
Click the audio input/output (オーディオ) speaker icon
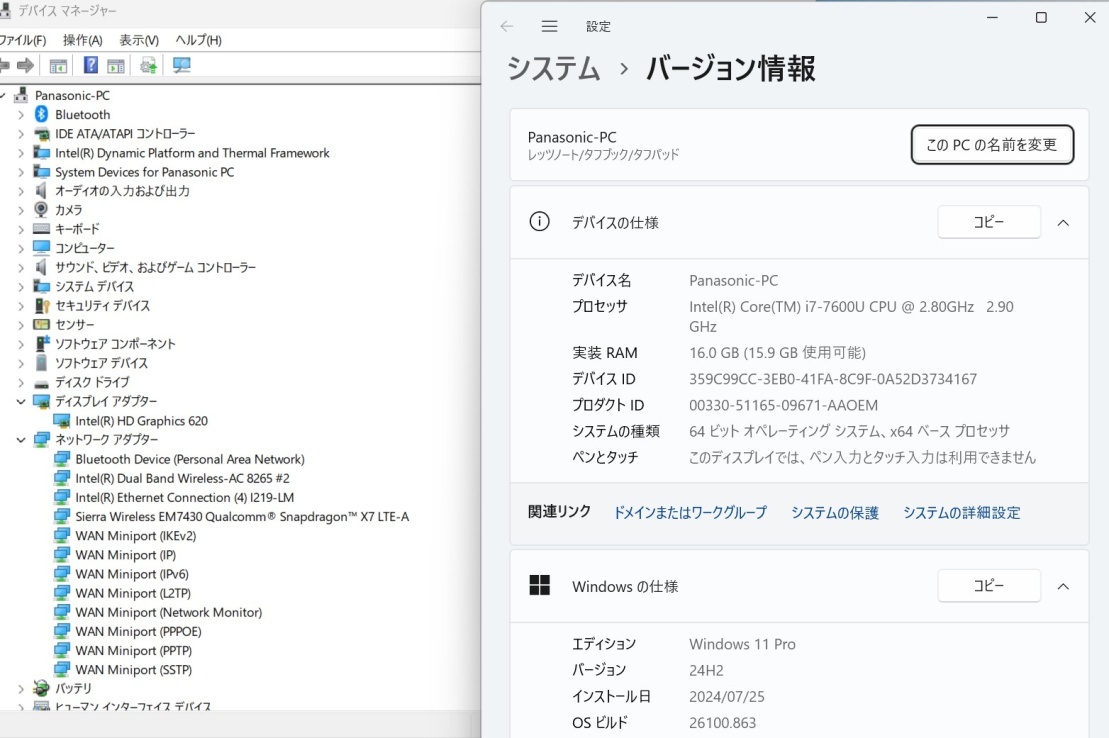(41, 190)
